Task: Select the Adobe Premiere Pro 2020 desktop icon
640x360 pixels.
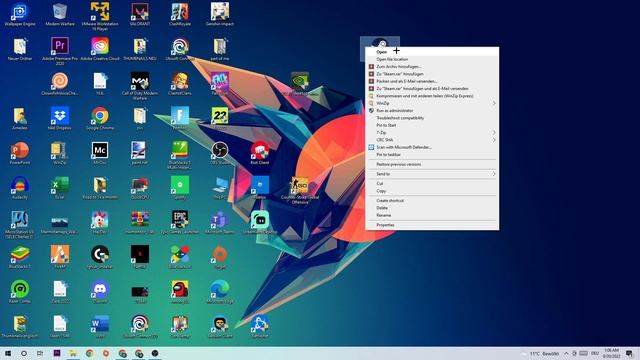Action: (x=60, y=51)
